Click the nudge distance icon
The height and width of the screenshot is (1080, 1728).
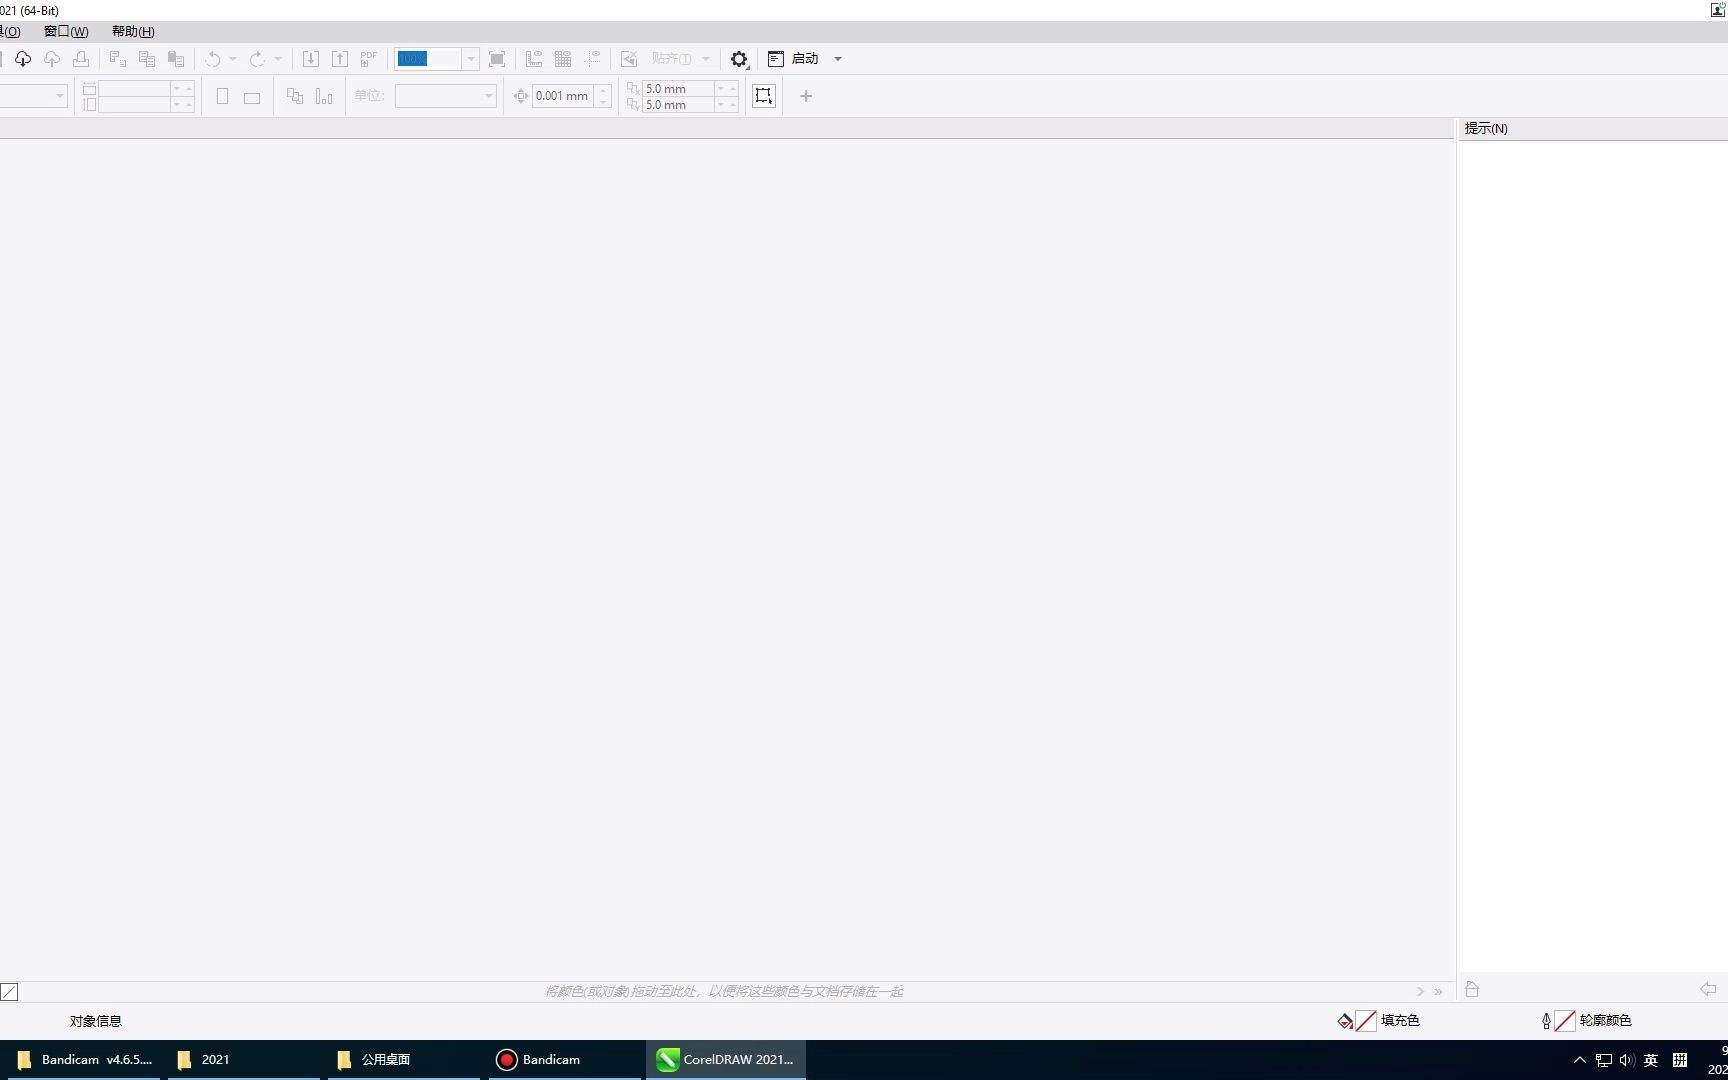[521, 96]
